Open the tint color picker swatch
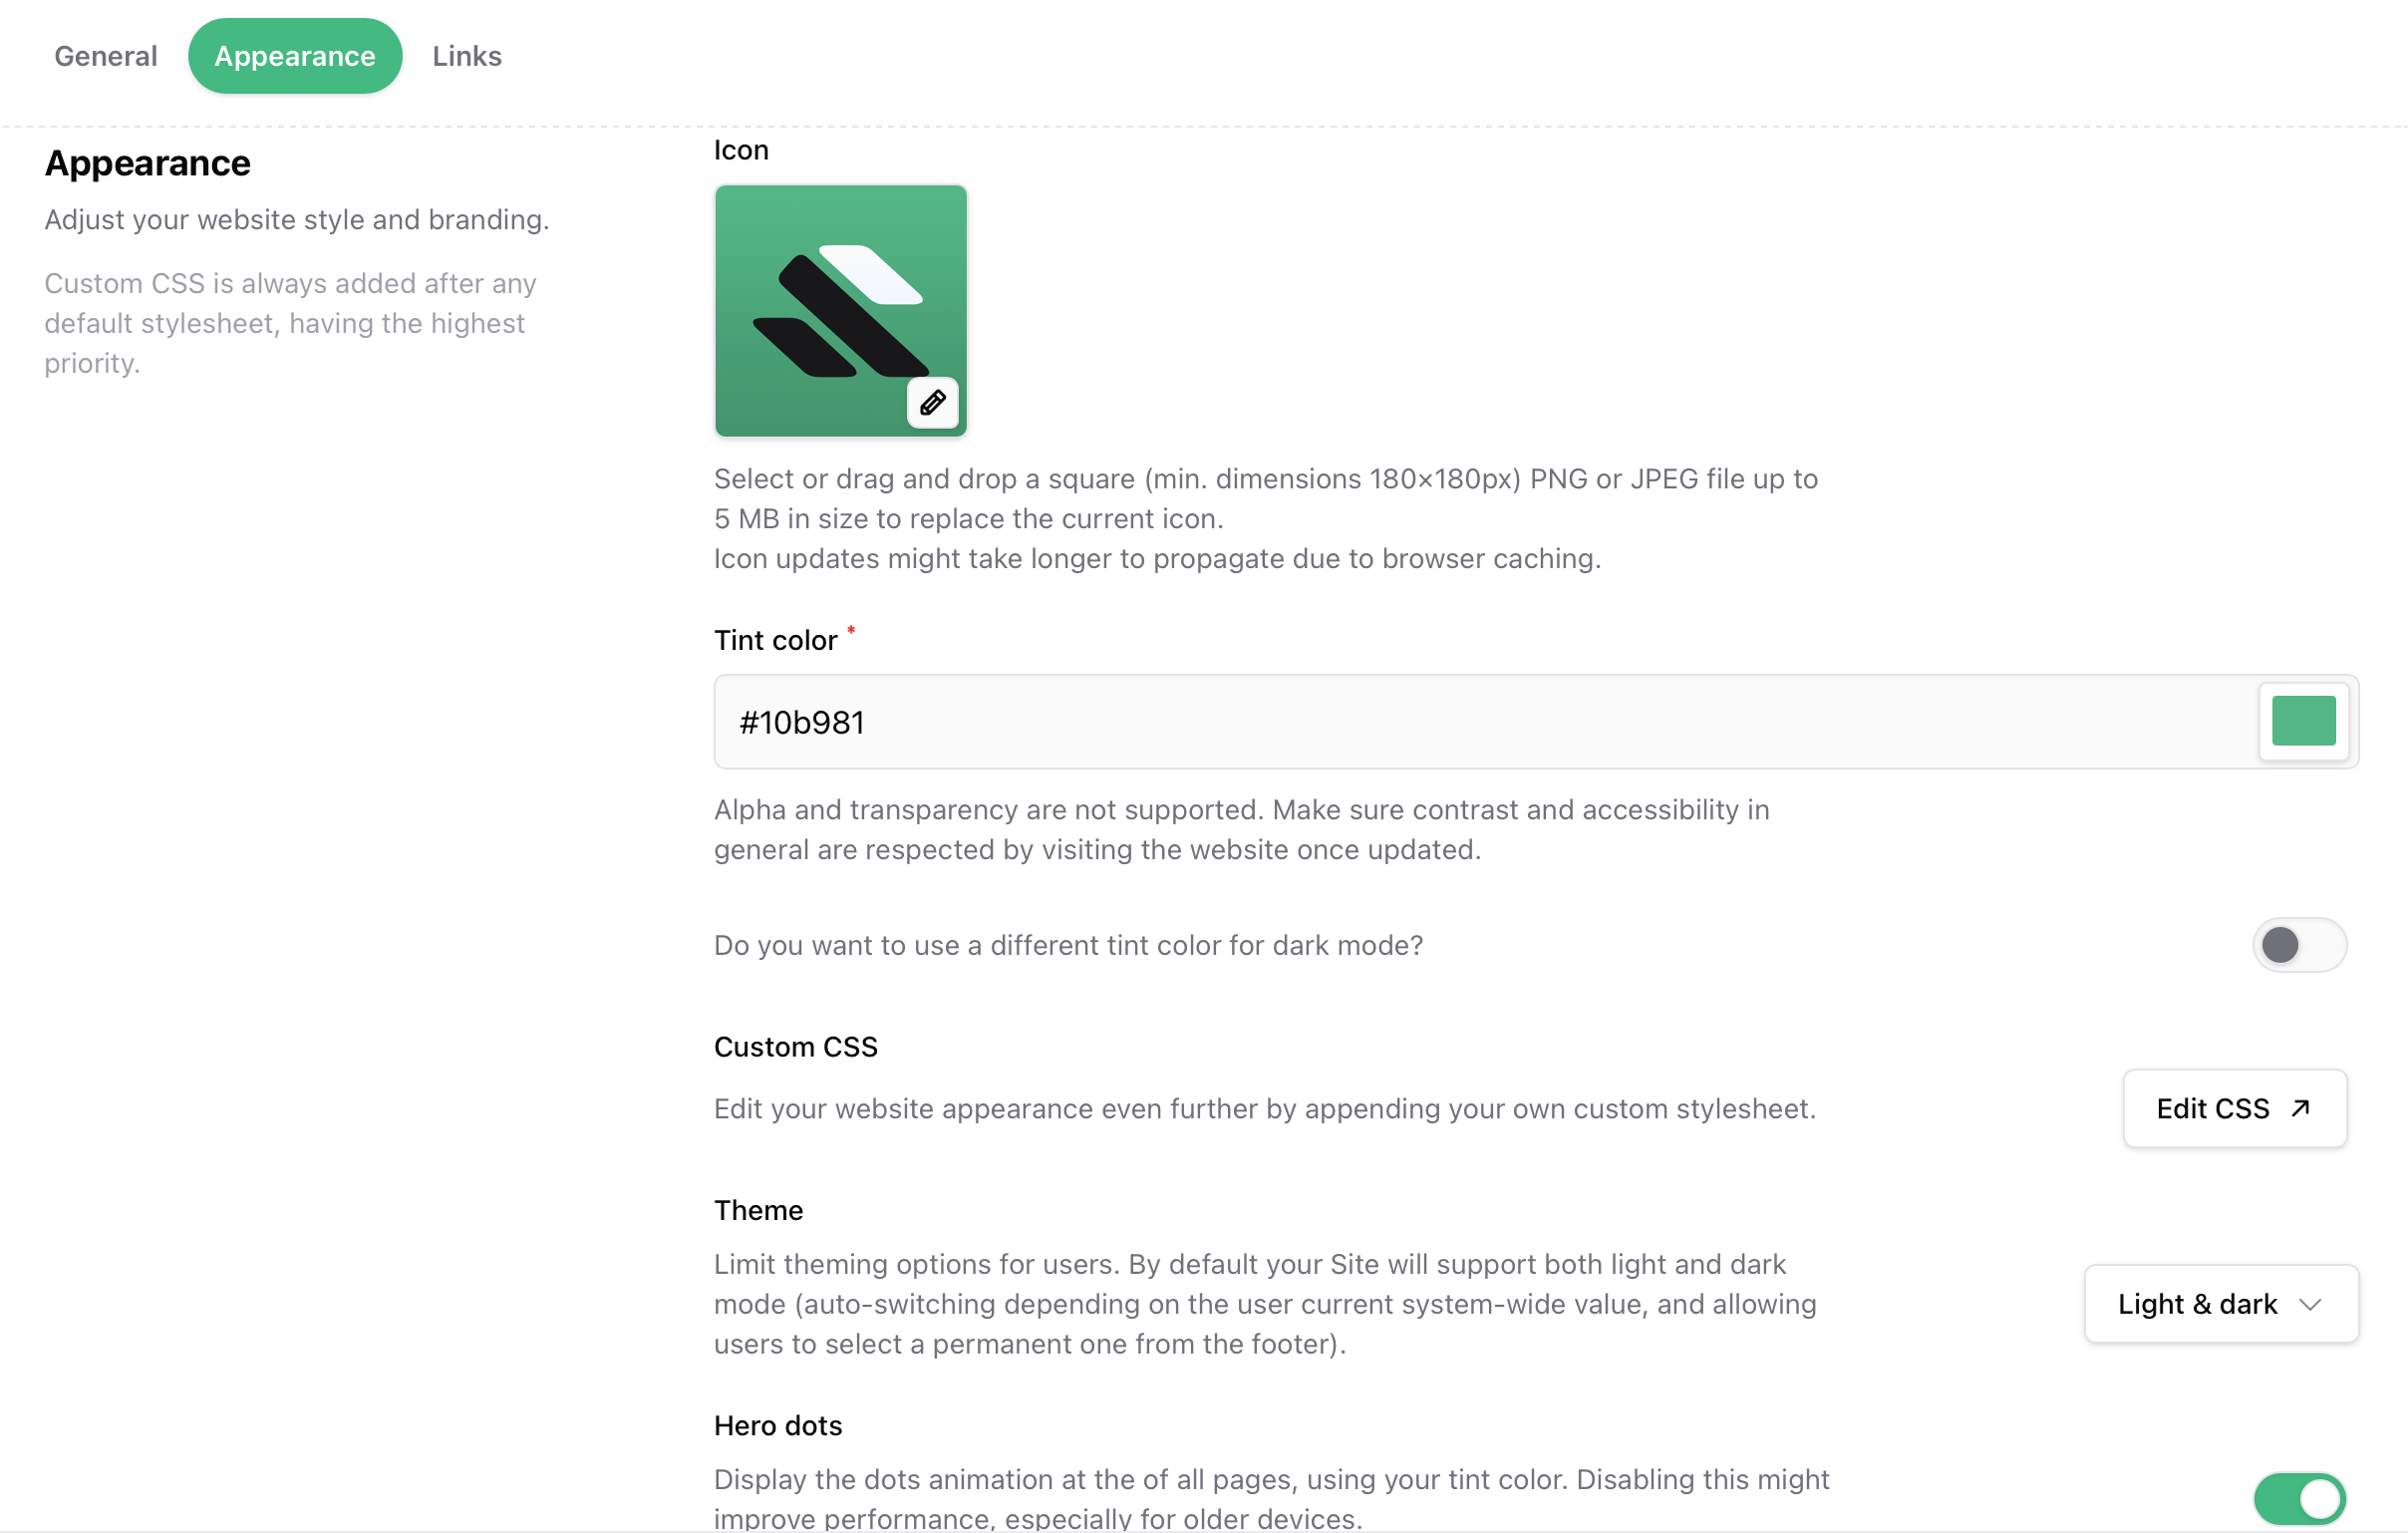Viewport: 2408px width, 1533px height. [2303, 721]
